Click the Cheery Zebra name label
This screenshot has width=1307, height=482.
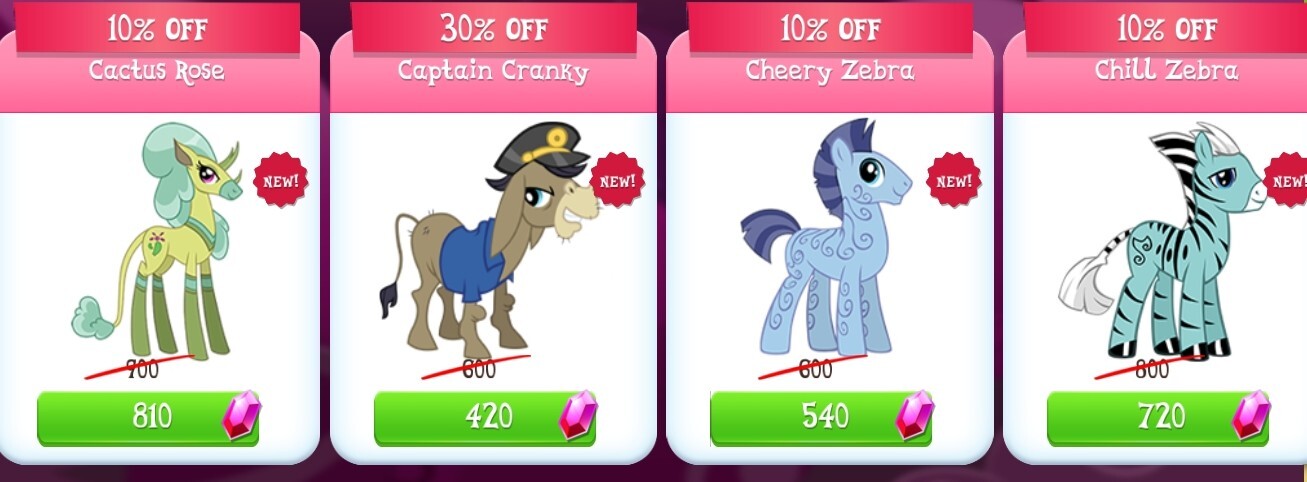click(x=829, y=70)
